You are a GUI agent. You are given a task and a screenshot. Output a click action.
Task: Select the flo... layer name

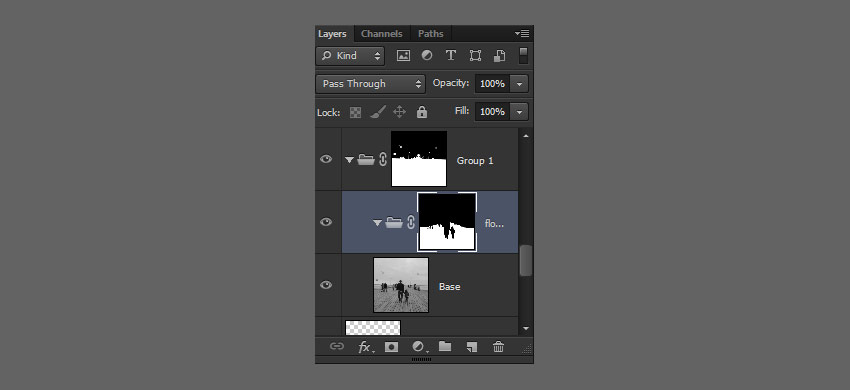494,223
